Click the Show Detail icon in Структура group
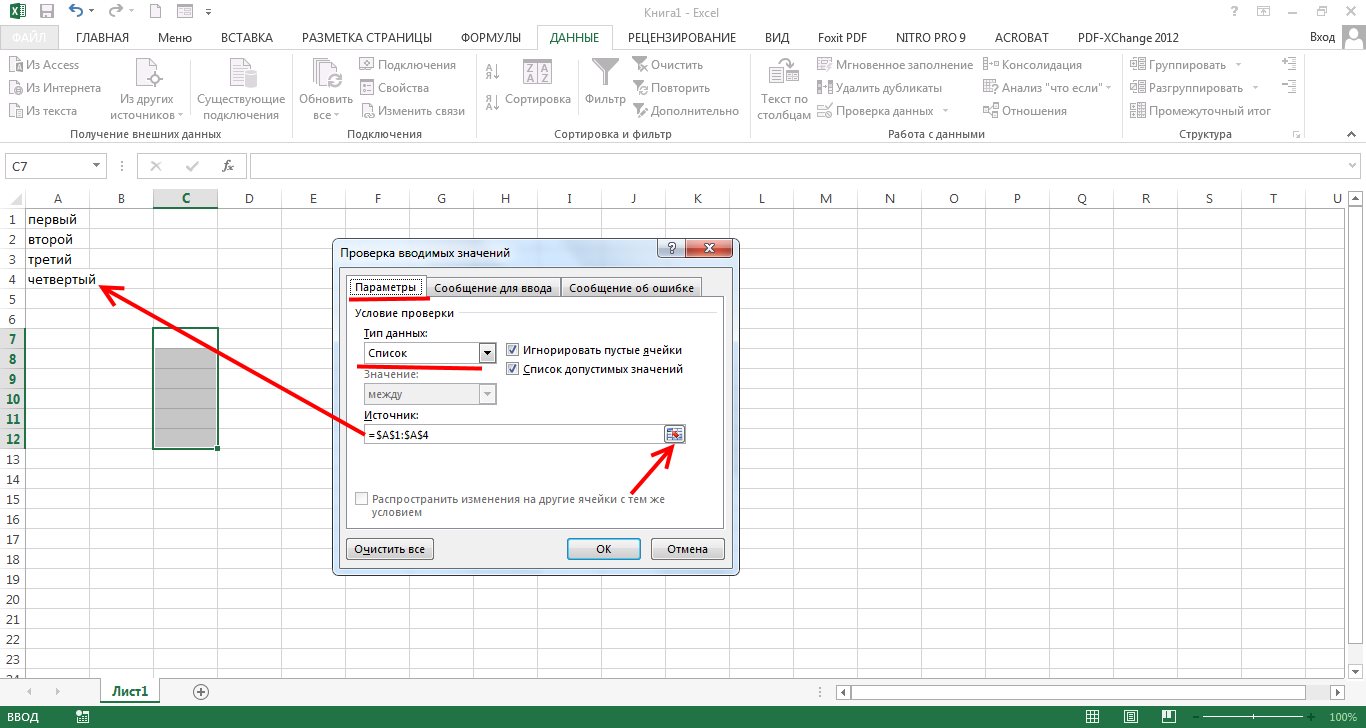 [x=1288, y=64]
